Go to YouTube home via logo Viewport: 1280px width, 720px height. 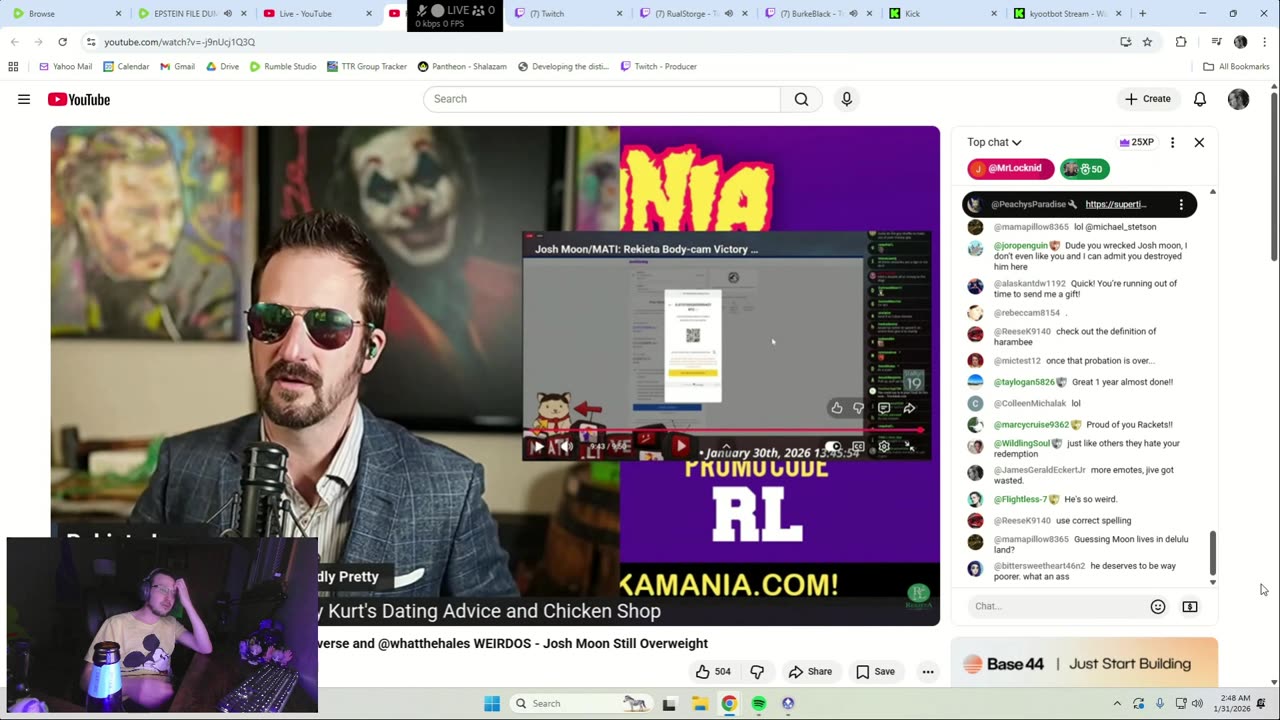pyautogui.click(x=79, y=99)
